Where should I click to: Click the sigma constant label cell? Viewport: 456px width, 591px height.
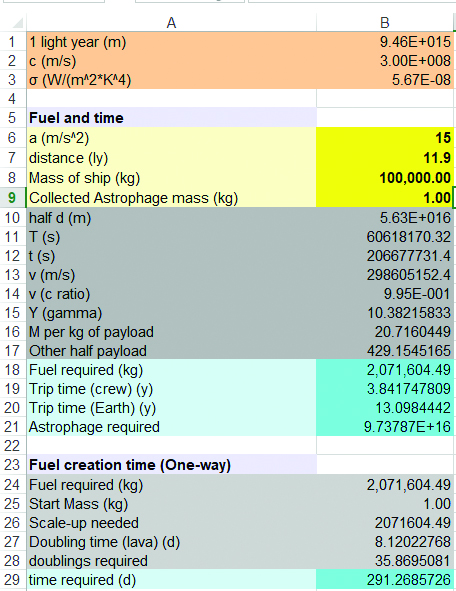(171, 80)
